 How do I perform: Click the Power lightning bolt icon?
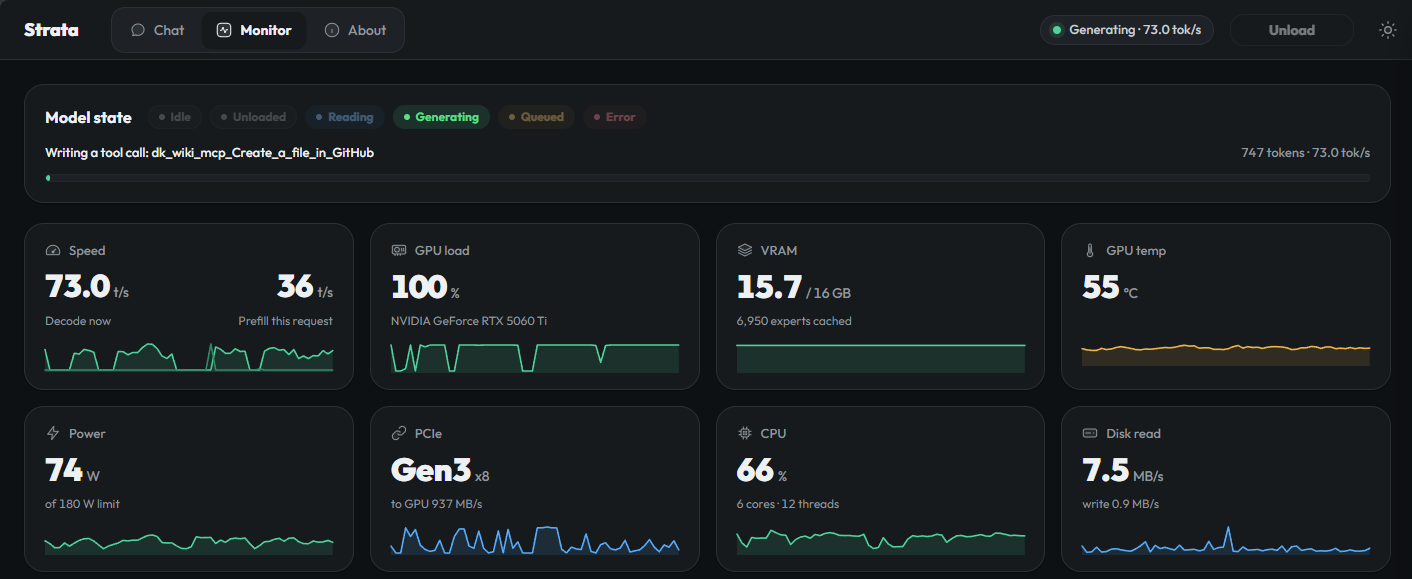(53, 433)
